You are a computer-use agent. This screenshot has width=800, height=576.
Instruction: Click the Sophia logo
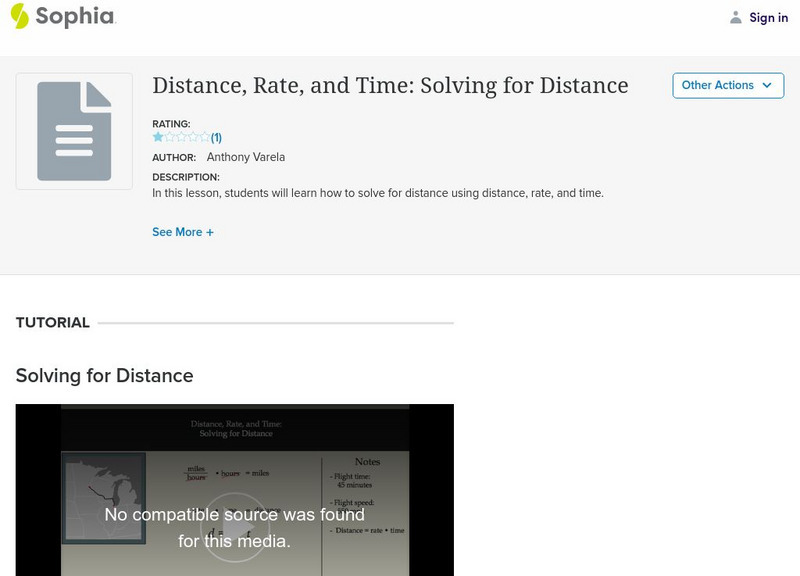63,16
